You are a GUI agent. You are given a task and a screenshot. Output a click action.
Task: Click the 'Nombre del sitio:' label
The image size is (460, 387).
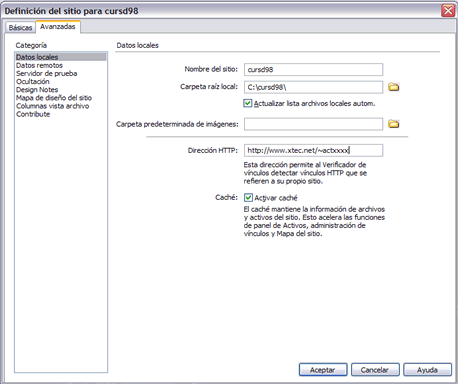click(211, 69)
